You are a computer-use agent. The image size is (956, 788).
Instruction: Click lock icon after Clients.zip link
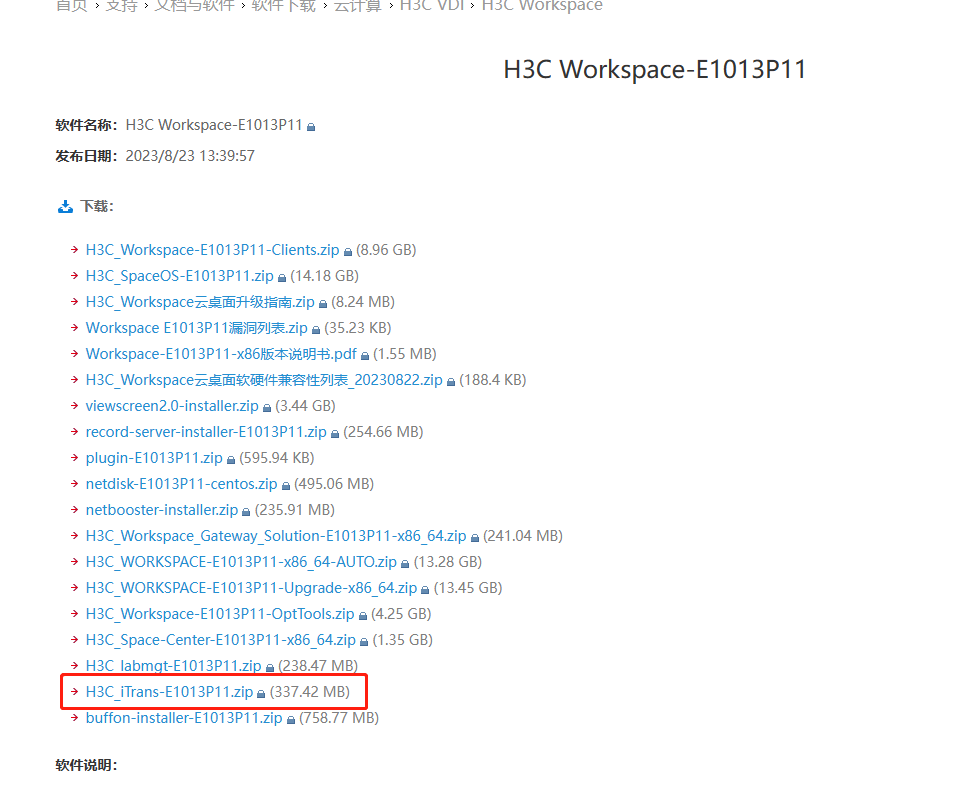point(348,252)
